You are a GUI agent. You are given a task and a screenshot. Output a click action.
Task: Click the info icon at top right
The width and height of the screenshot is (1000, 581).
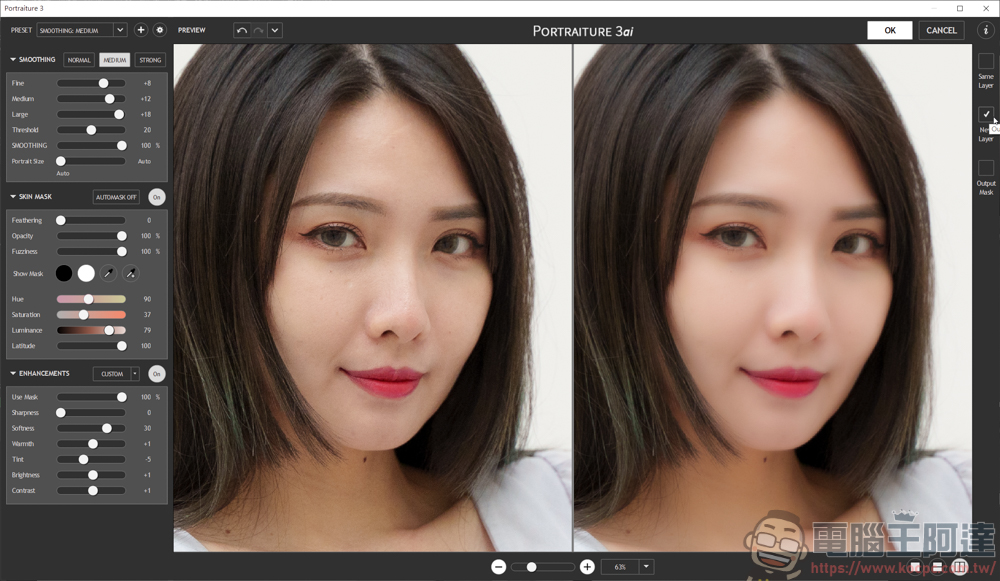pos(985,30)
